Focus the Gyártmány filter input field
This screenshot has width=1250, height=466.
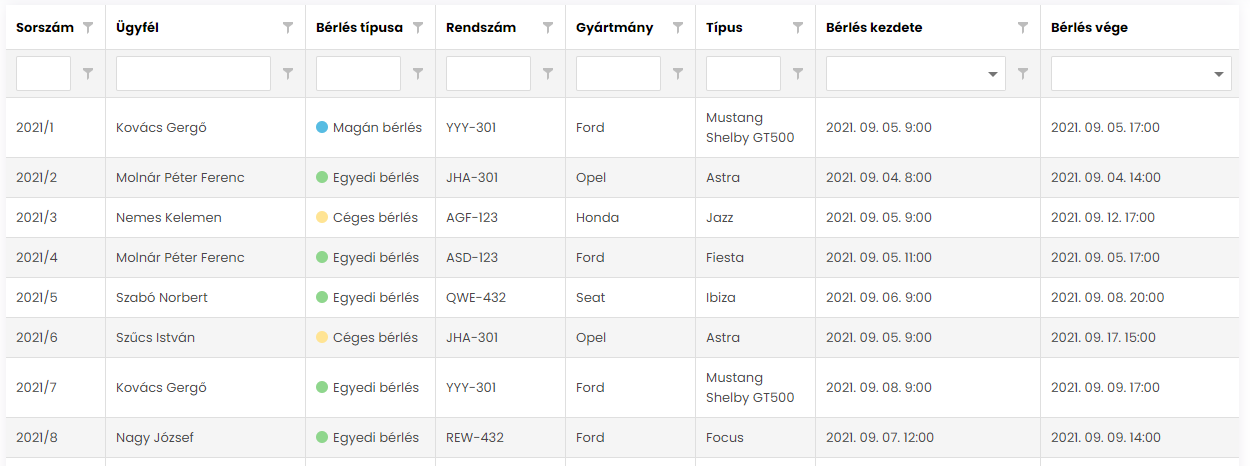(x=618, y=74)
